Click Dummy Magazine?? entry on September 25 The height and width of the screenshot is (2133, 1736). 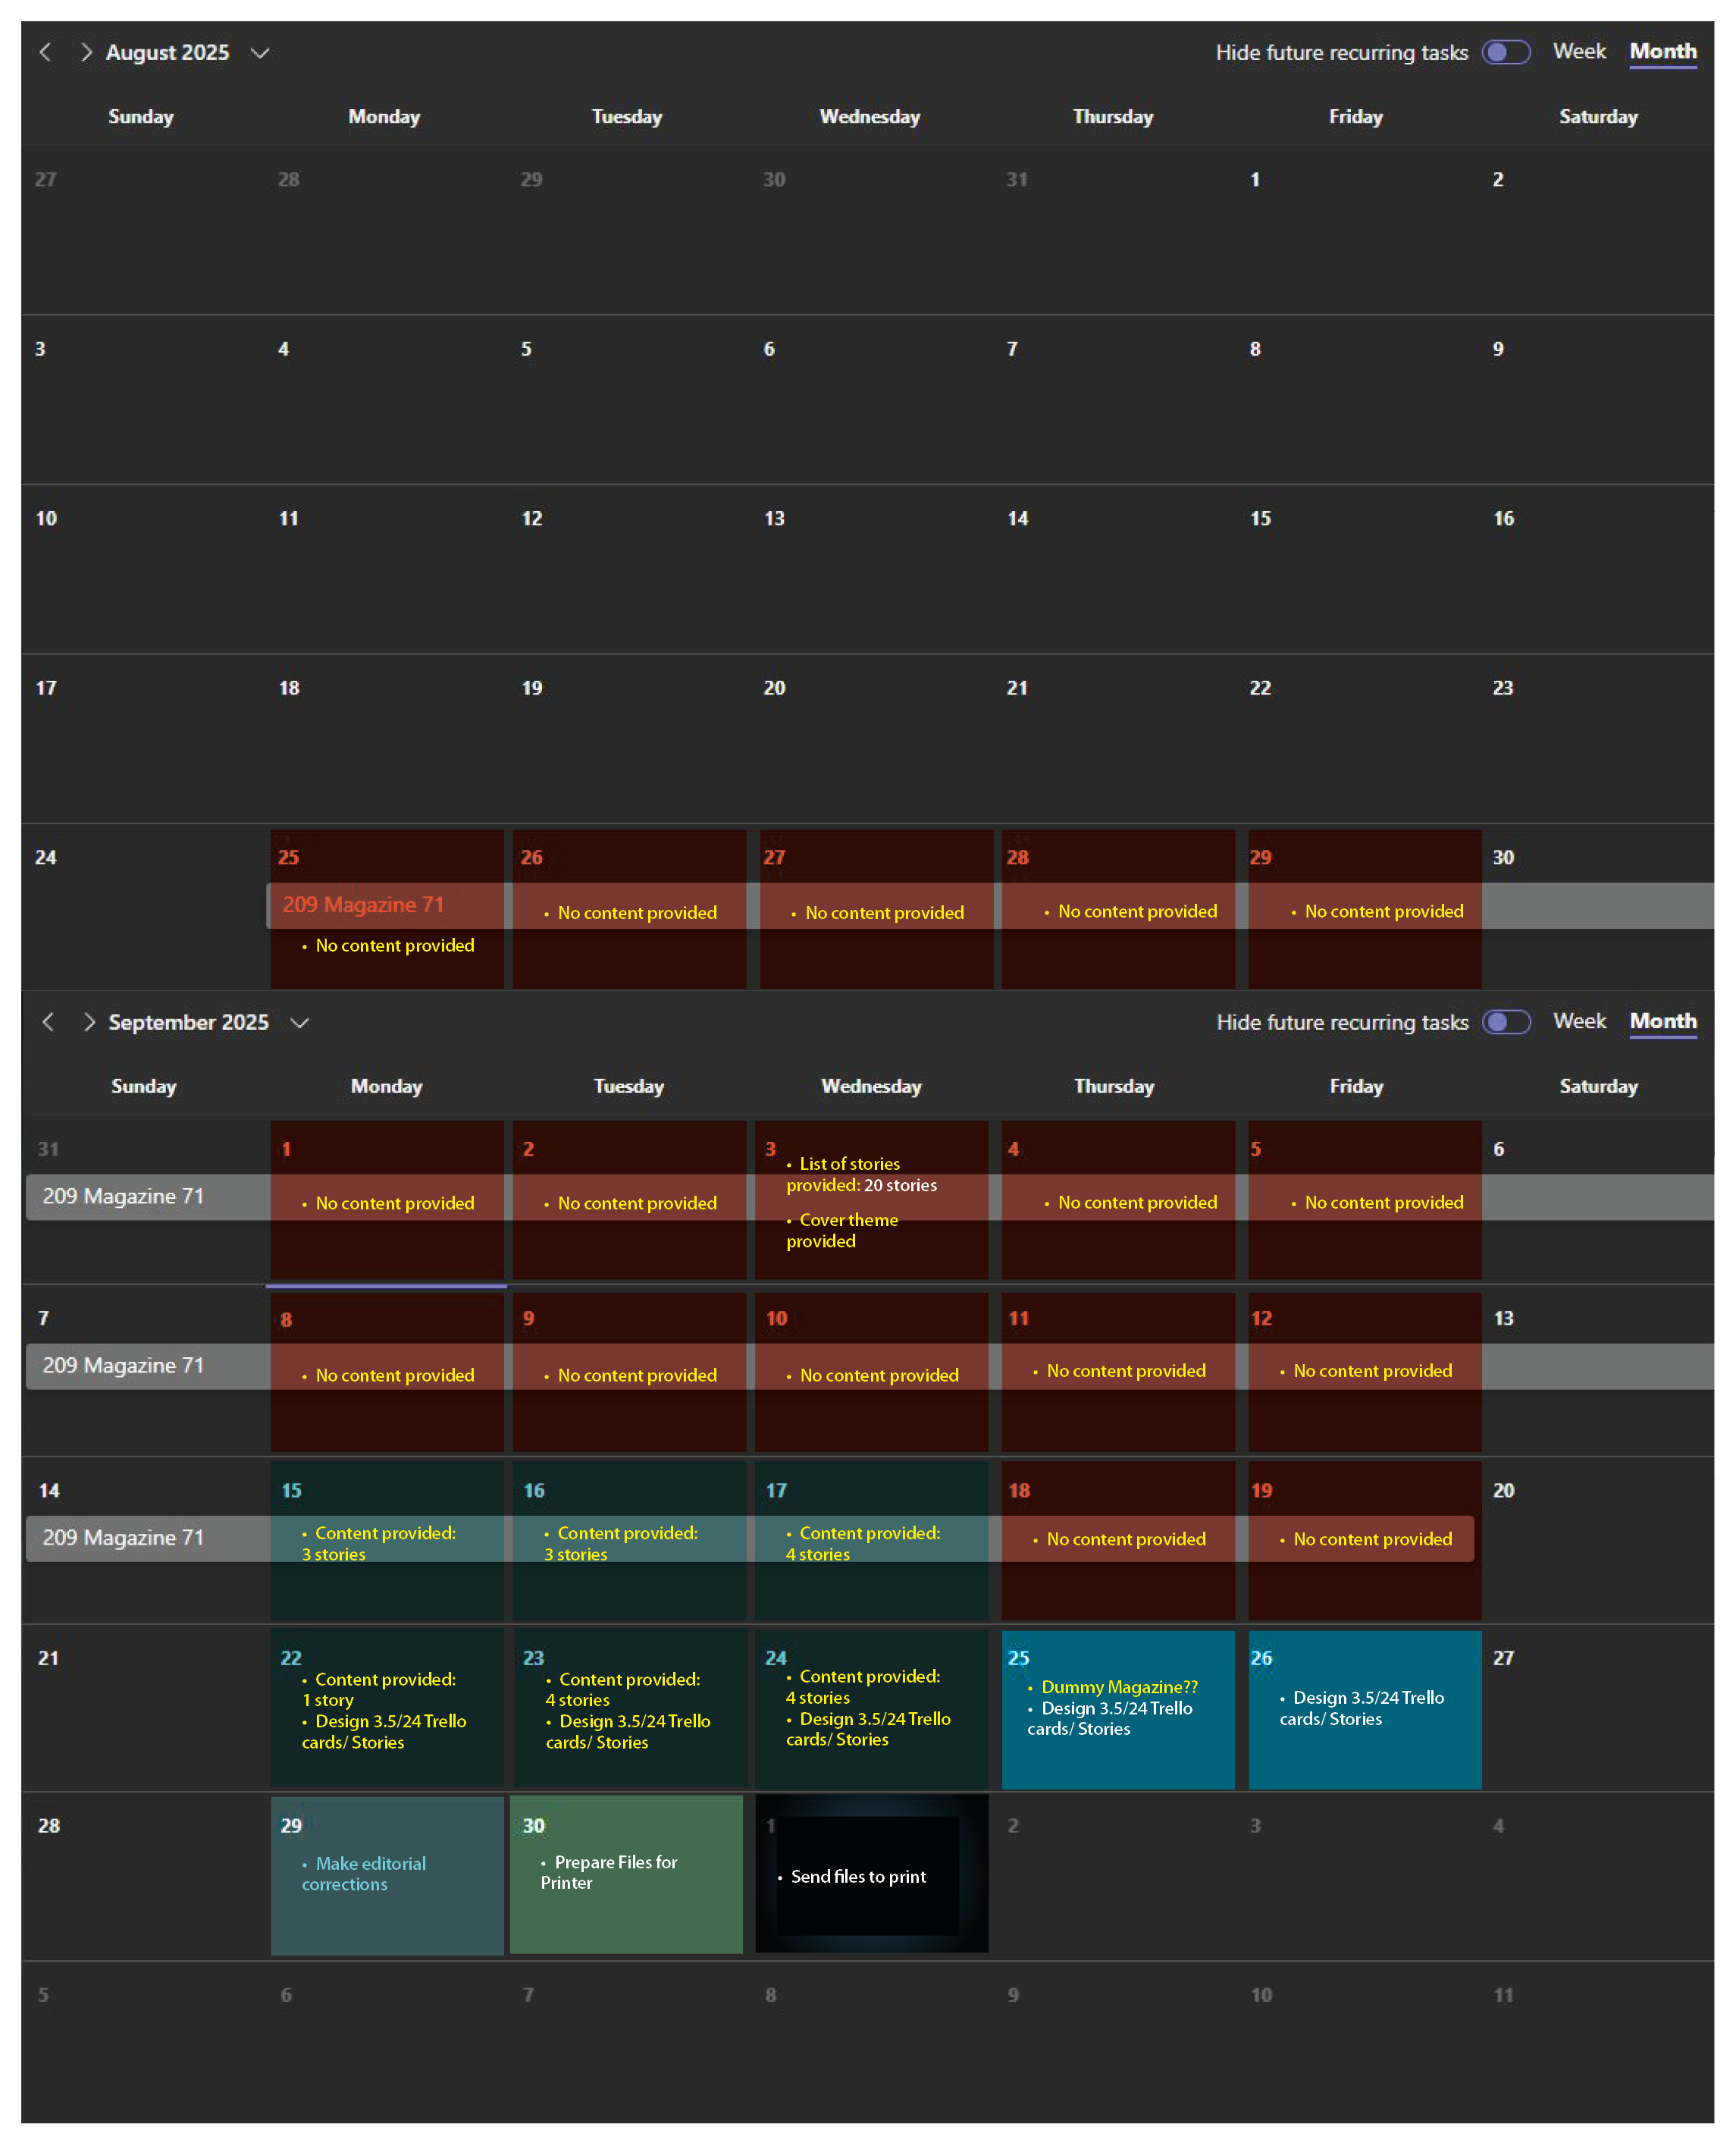(x=1118, y=1687)
